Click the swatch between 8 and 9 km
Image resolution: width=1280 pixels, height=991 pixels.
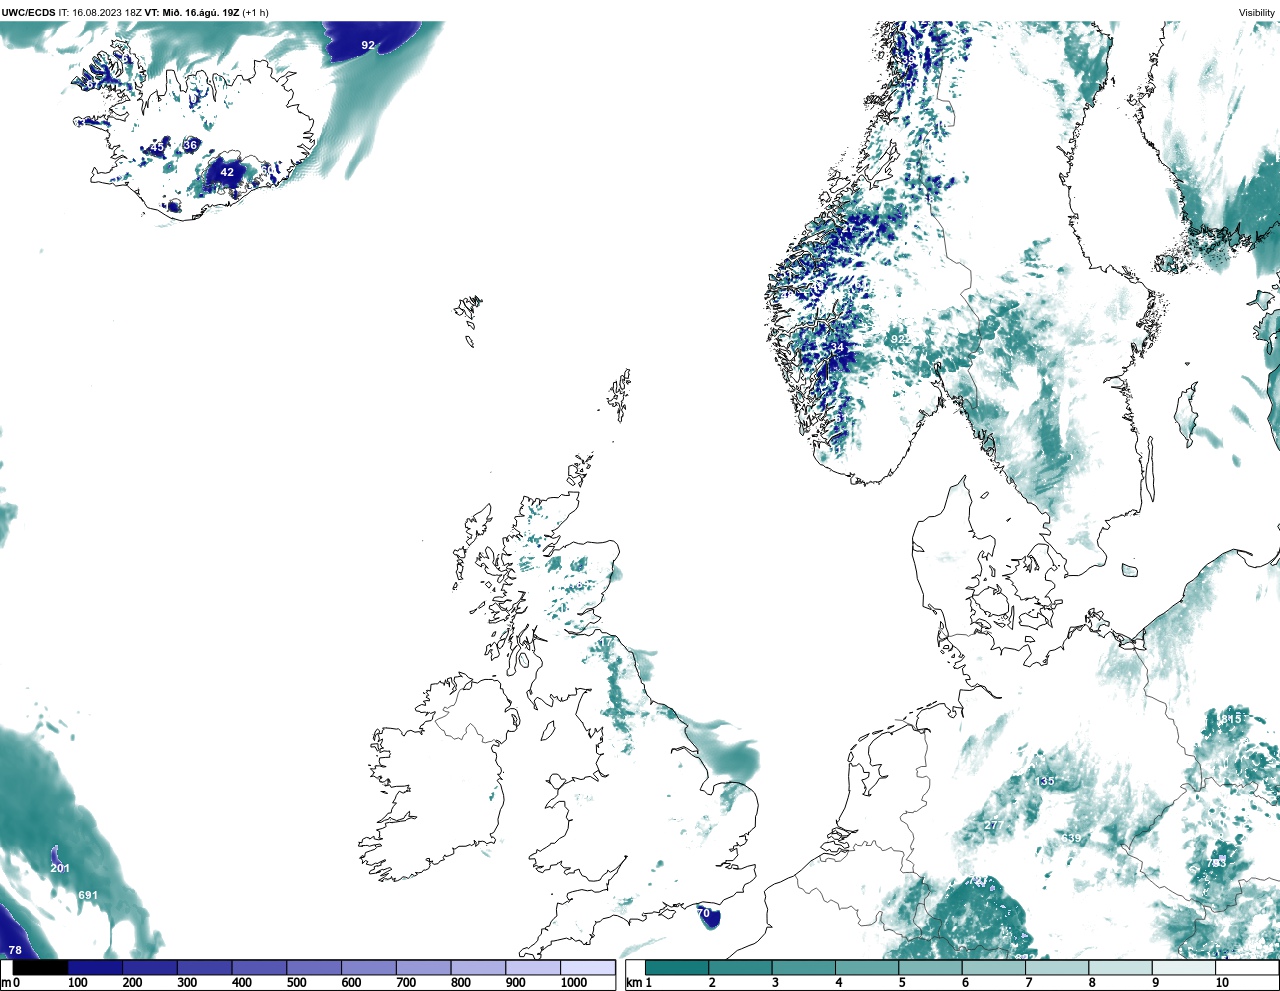tap(1120, 968)
